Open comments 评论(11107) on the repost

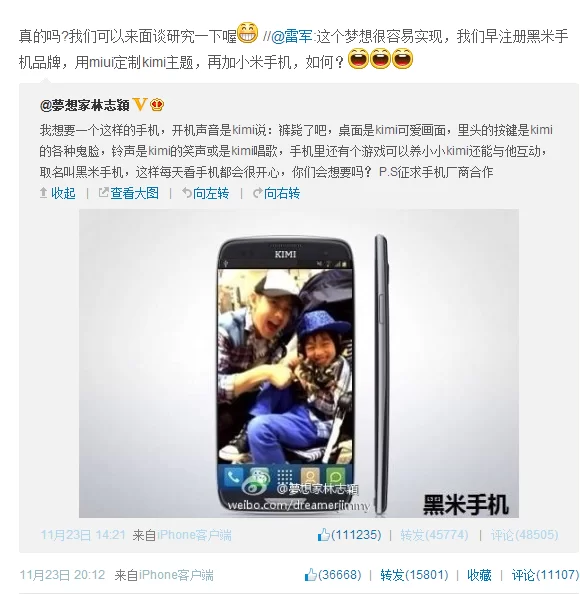click(545, 575)
